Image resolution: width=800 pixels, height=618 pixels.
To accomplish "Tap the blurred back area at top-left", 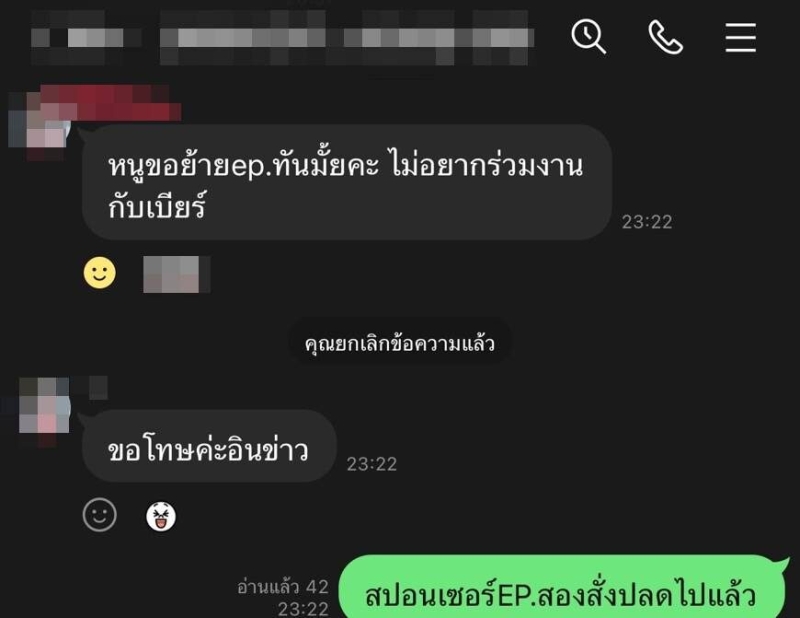I will [86, 38].
